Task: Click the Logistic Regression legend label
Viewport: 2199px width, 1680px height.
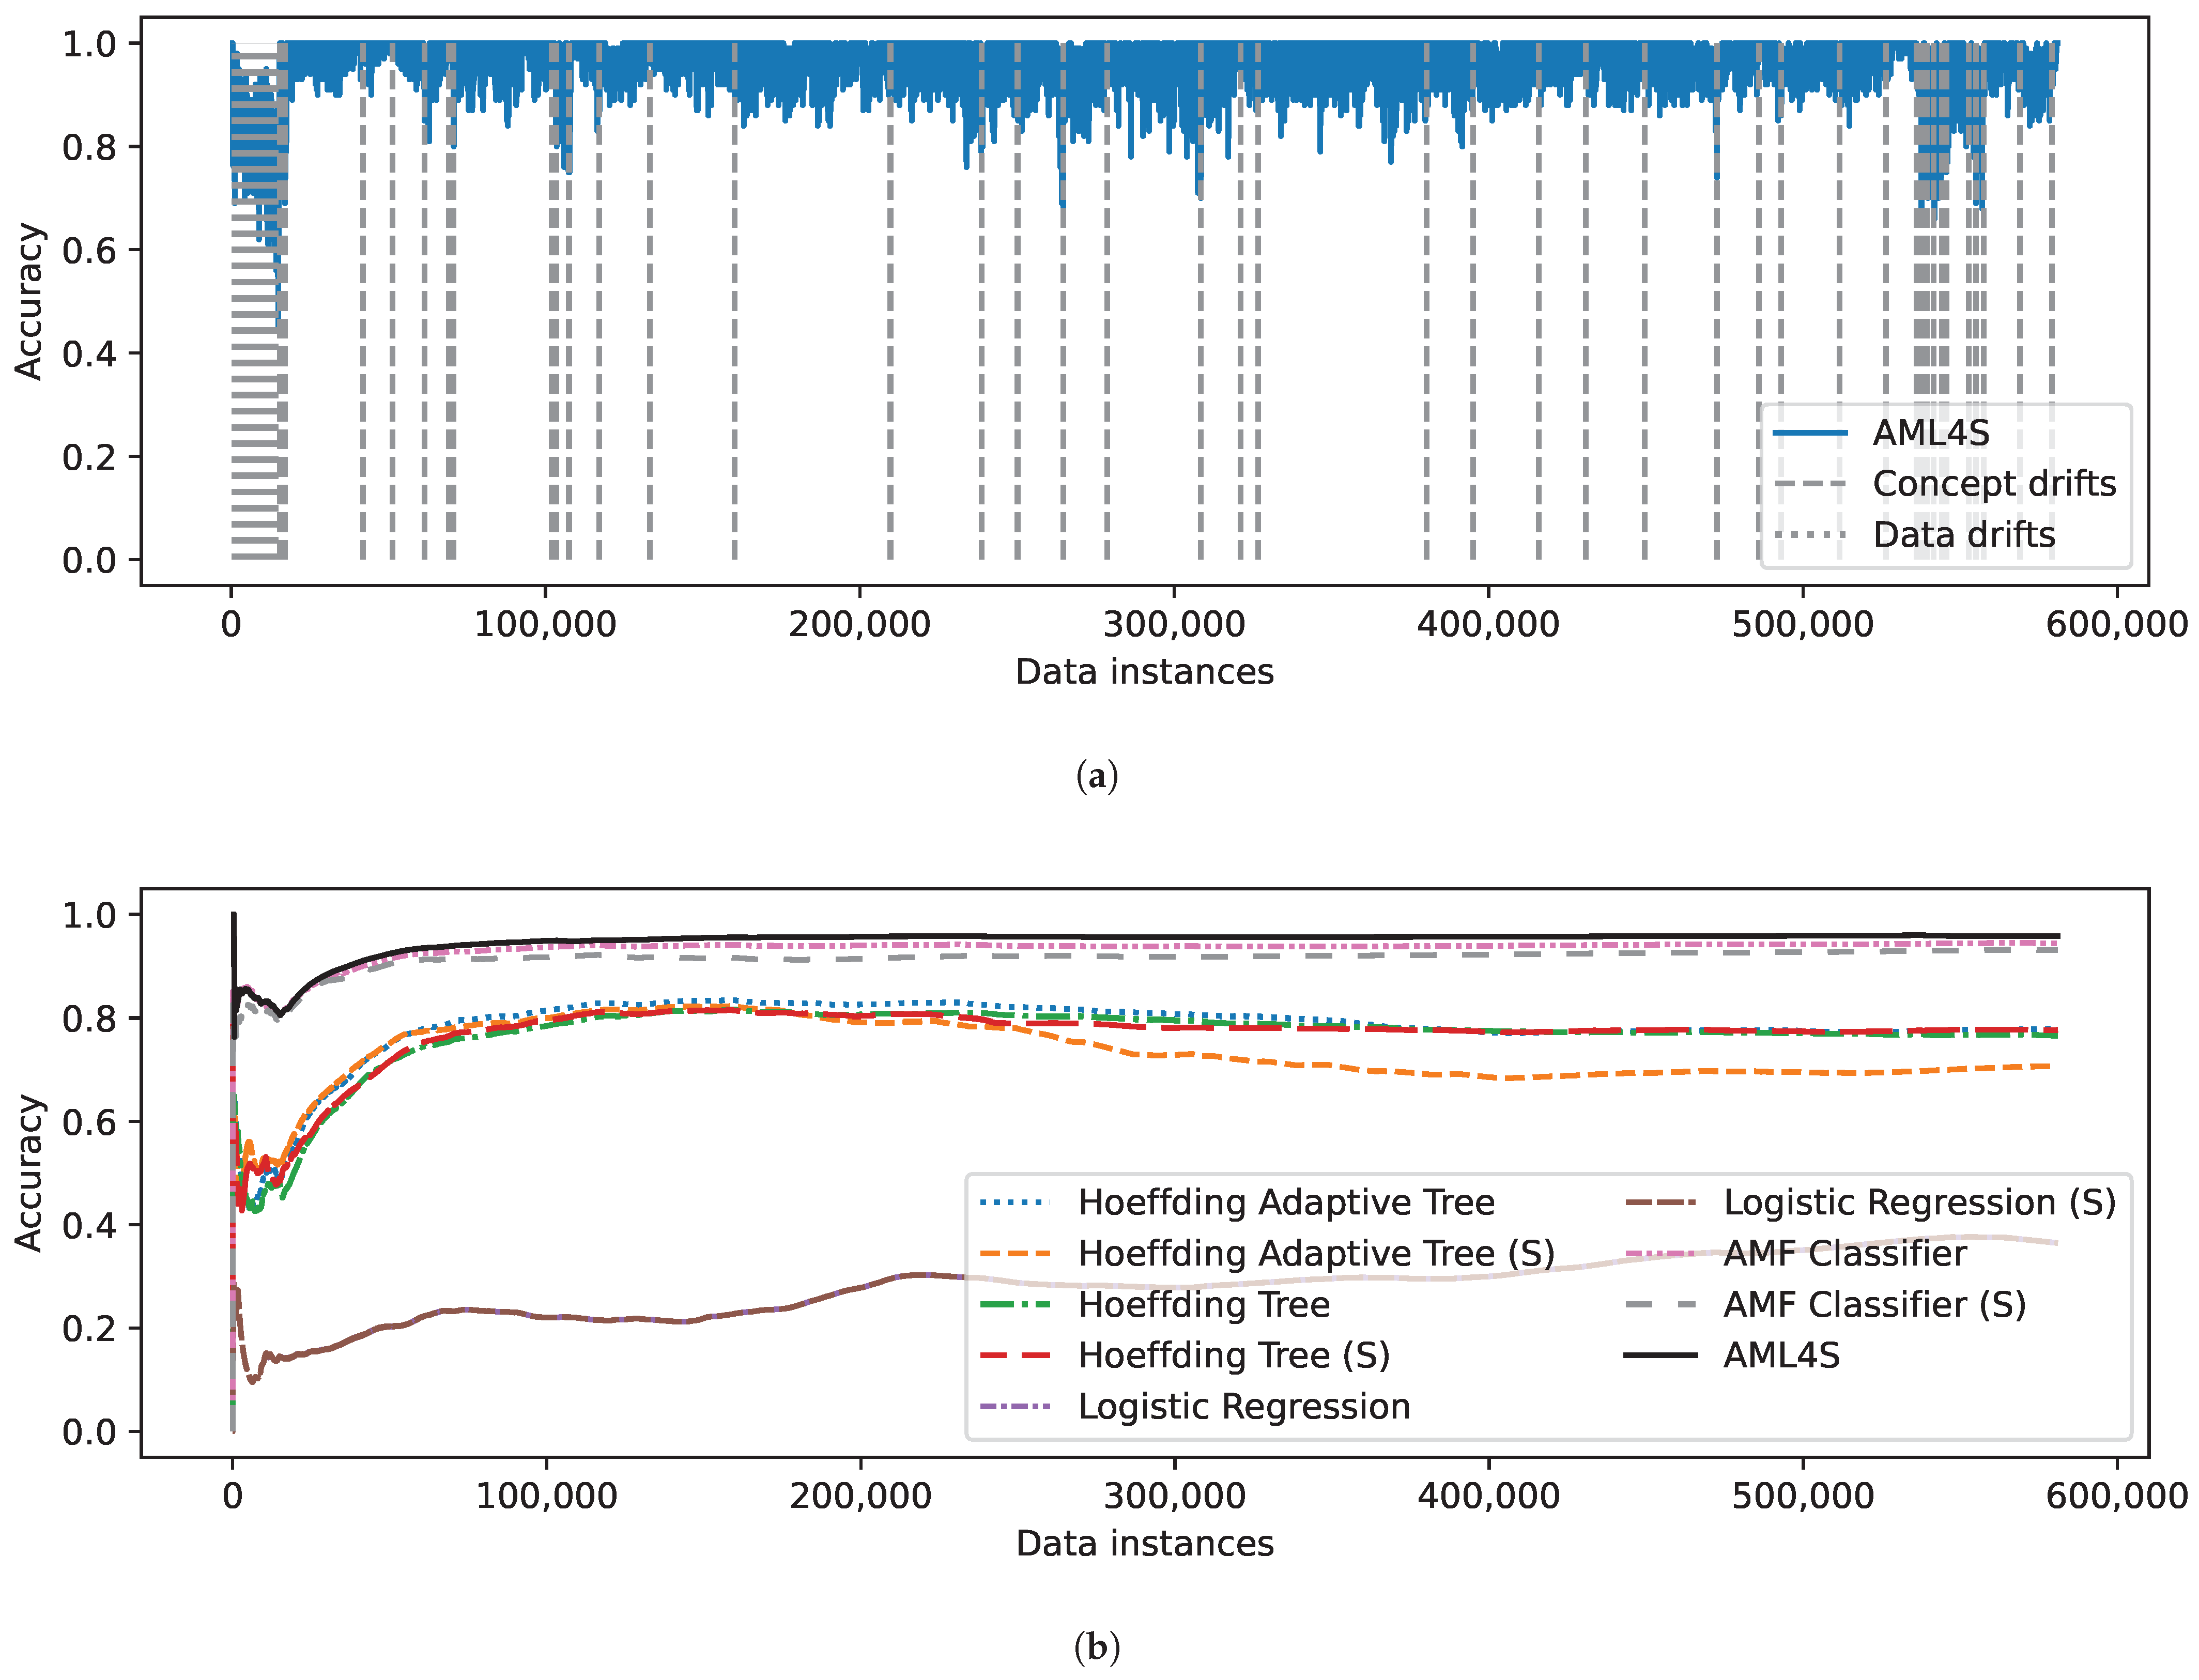Action: (1244, 1406)
